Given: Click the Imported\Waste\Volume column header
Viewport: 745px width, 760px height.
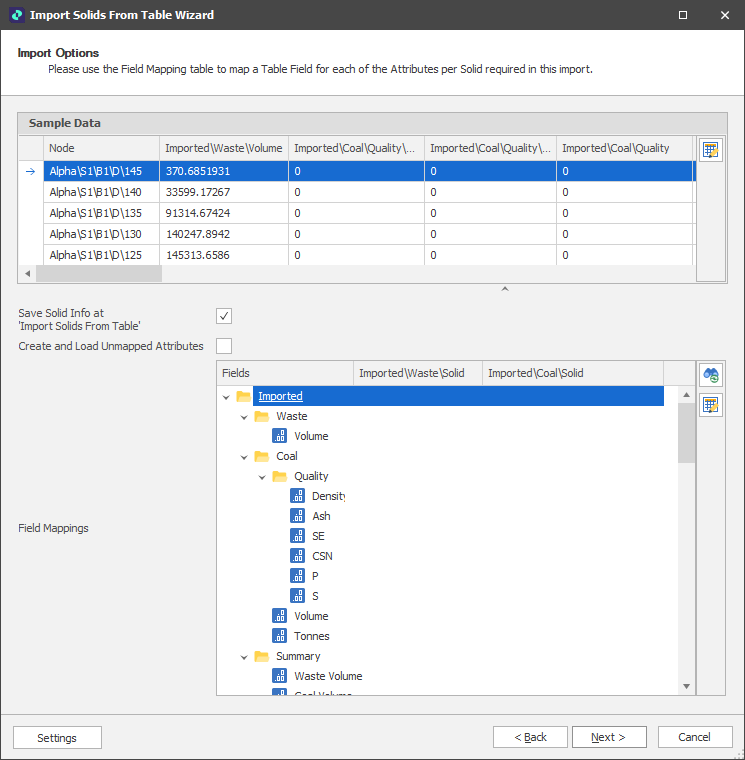Looking at the screenshot, I should 223,148.
